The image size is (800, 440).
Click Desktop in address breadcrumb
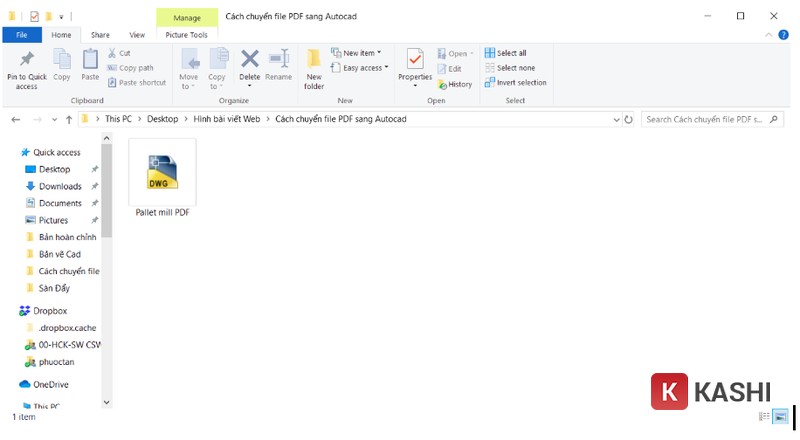[x=163, y=119]
